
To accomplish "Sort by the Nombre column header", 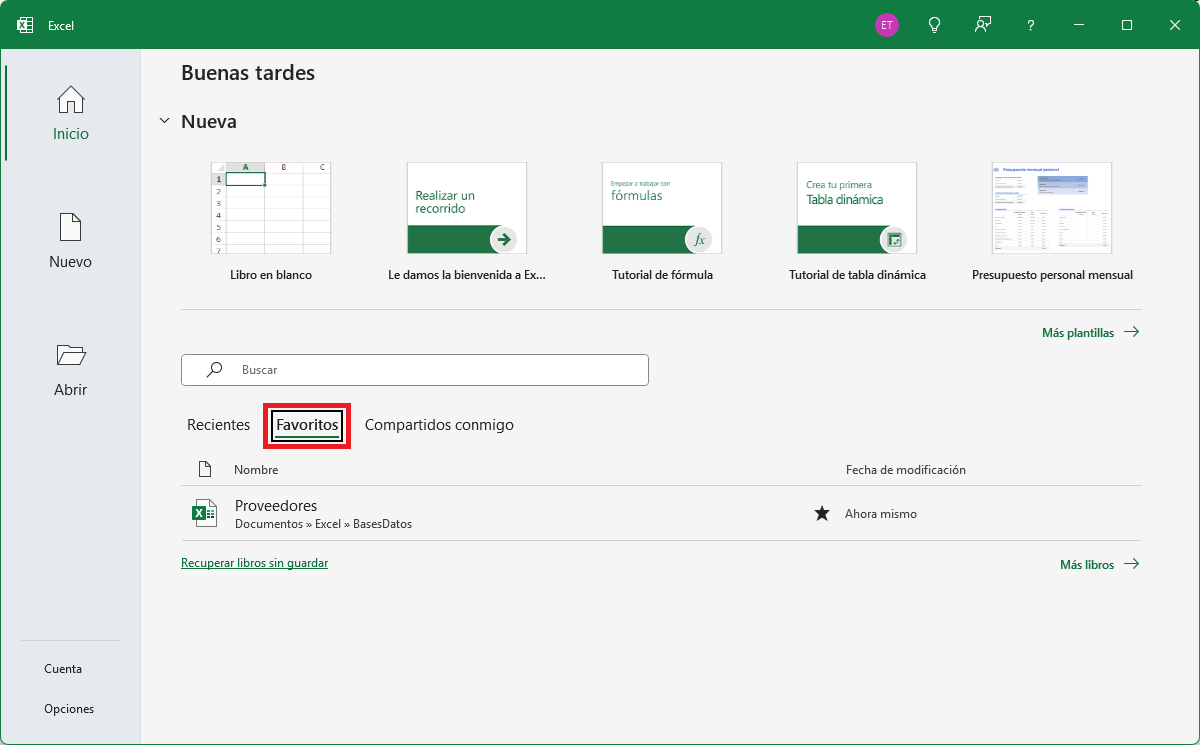I will (x=256, y=470).
